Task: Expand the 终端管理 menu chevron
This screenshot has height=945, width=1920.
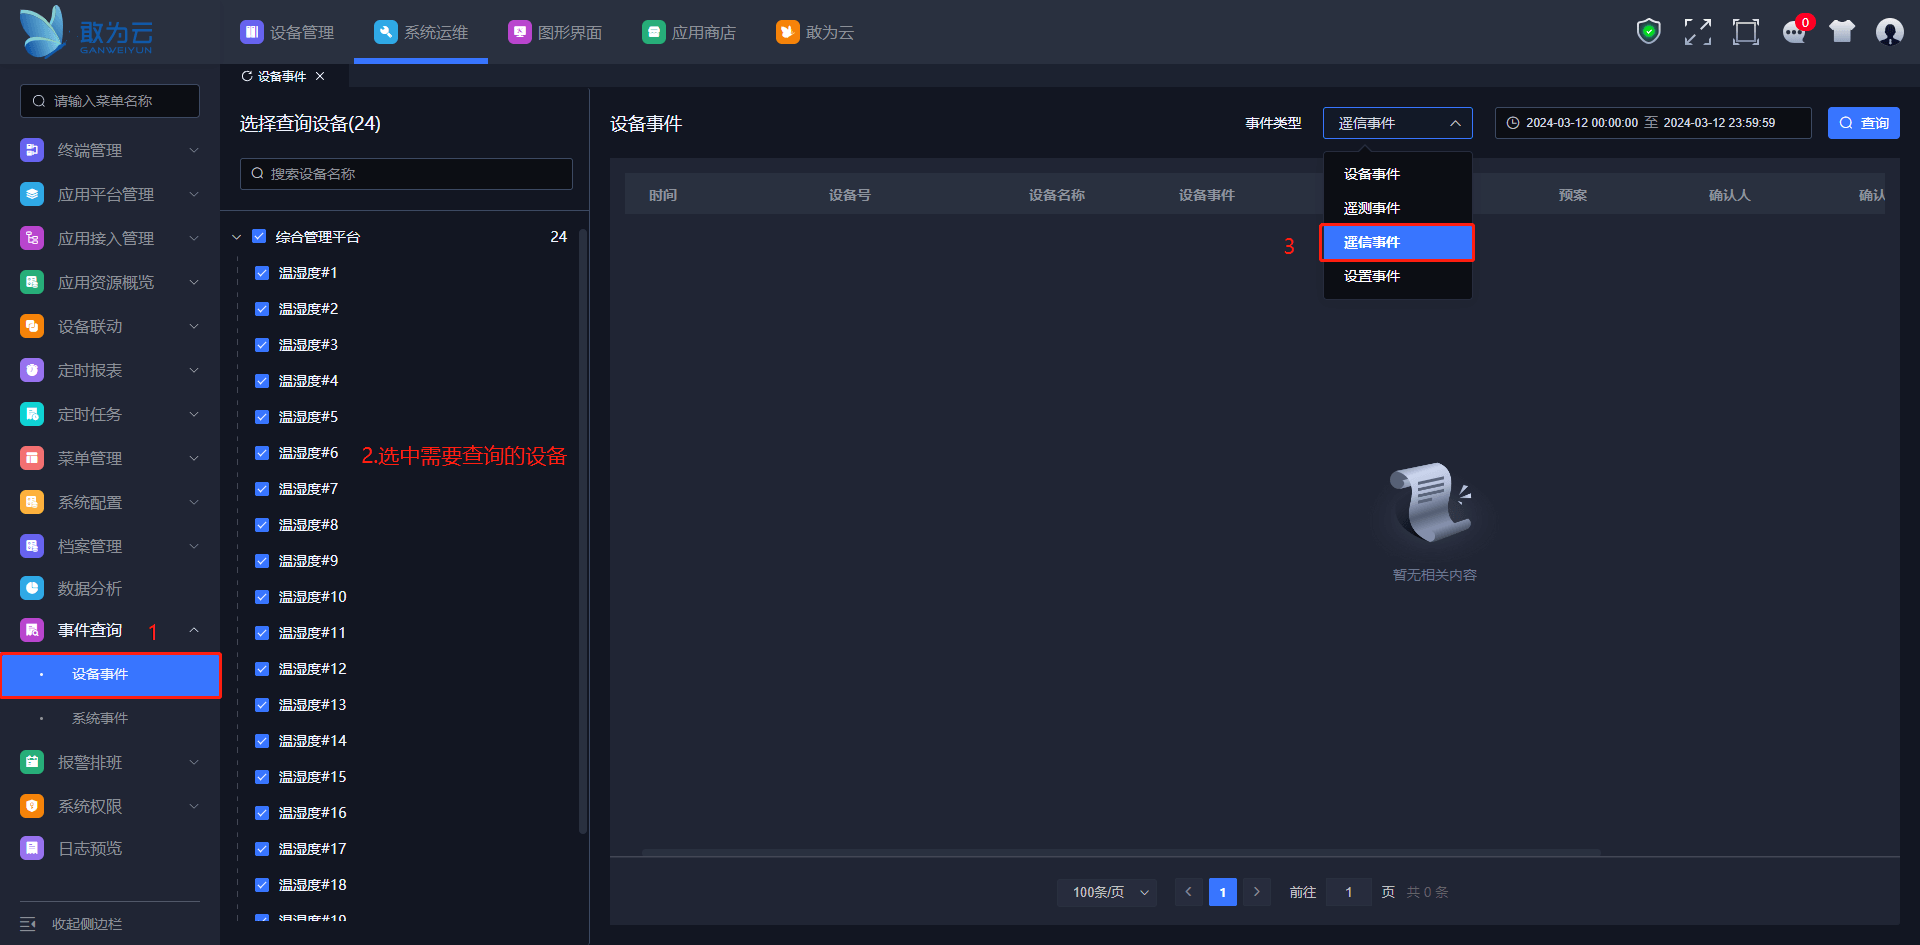Action: coord(194,150)
